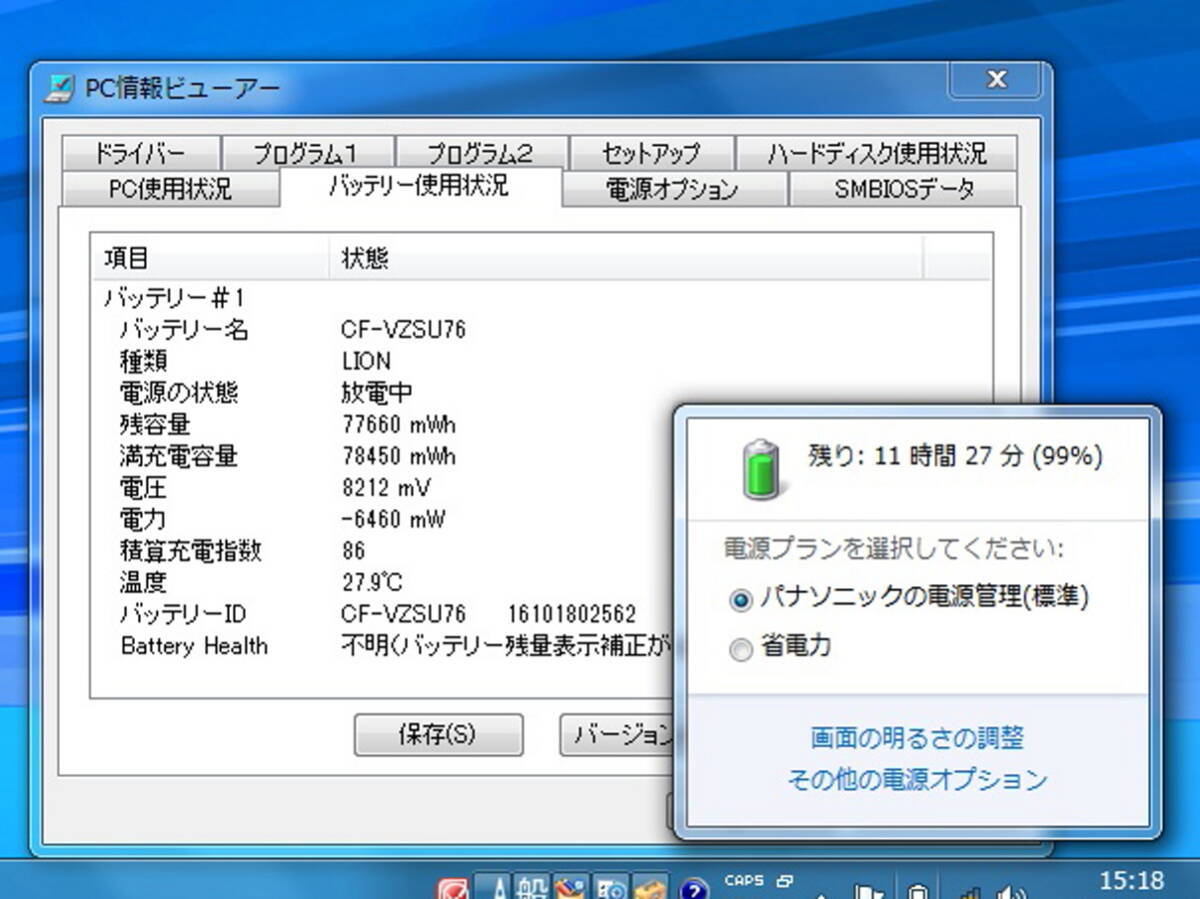Open the 電源オプション tab
The image size is (1200, 899).
coord(673,188)
